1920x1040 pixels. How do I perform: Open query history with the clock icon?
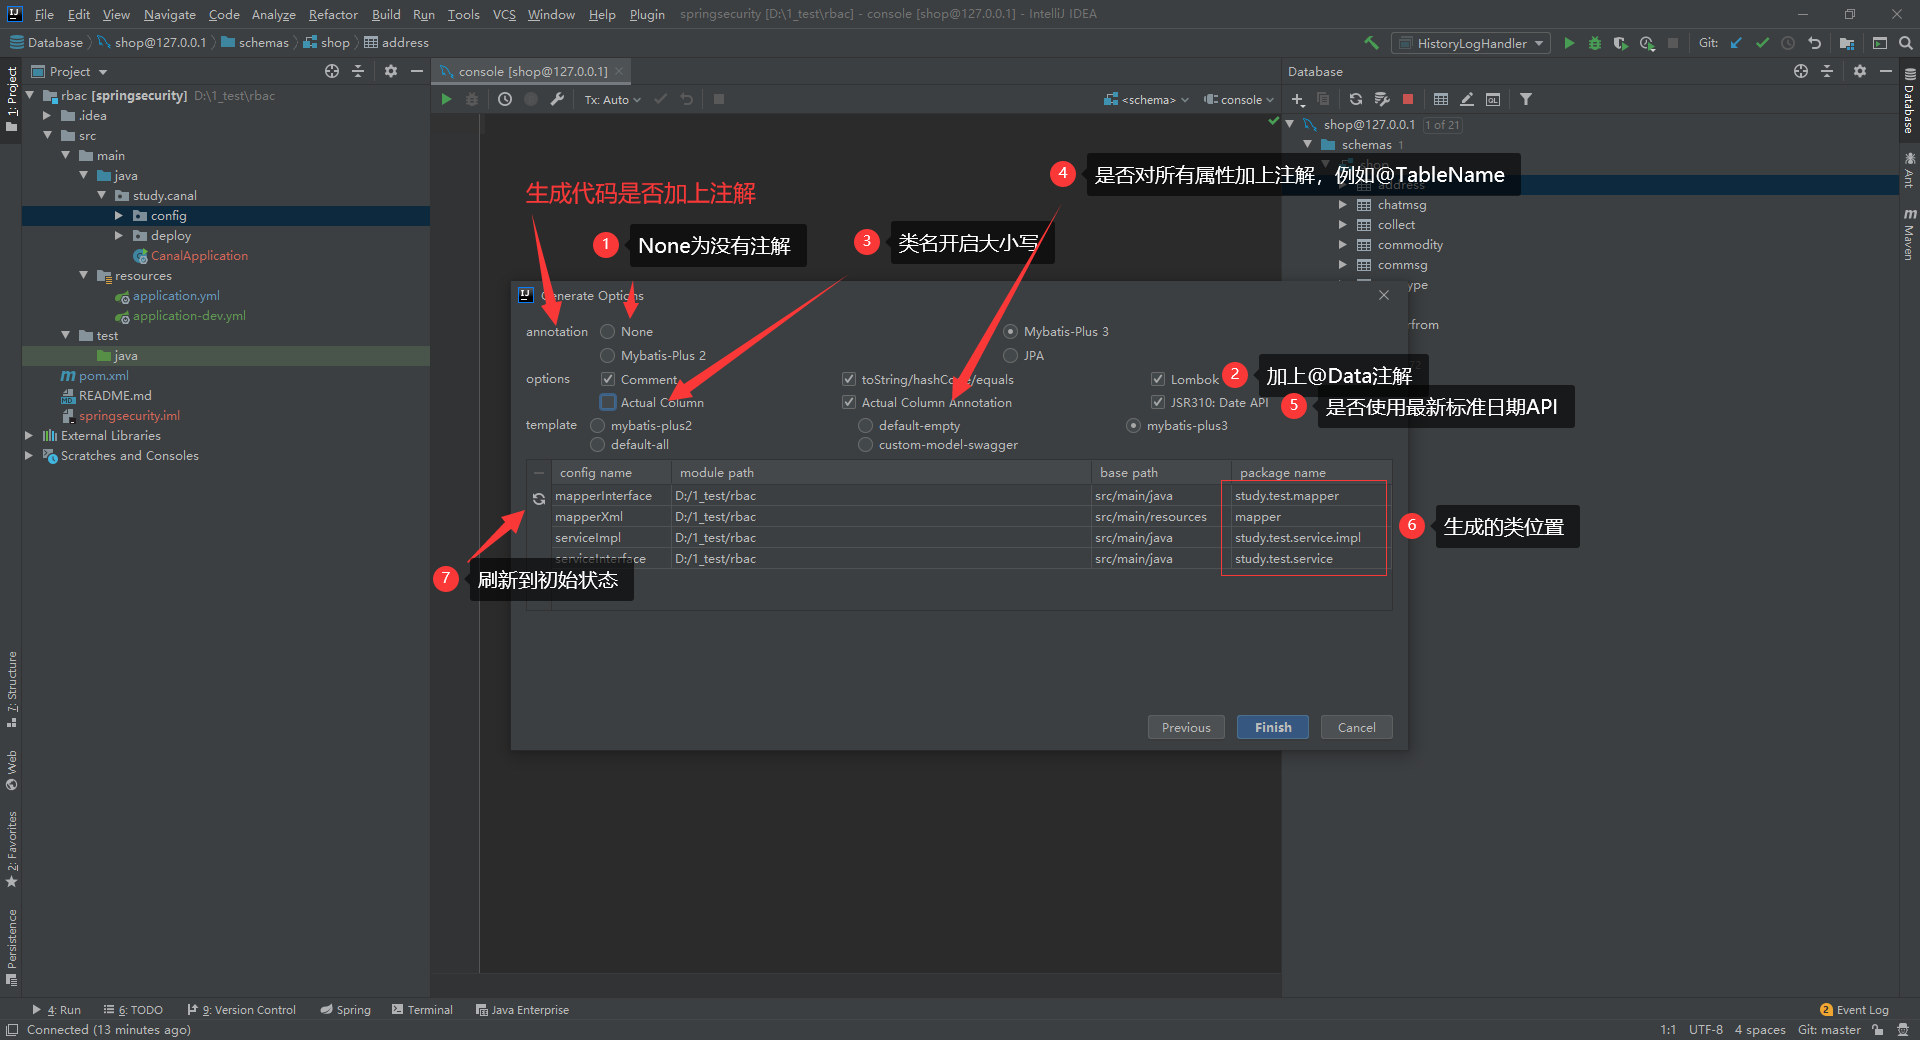tap(505, 99)
